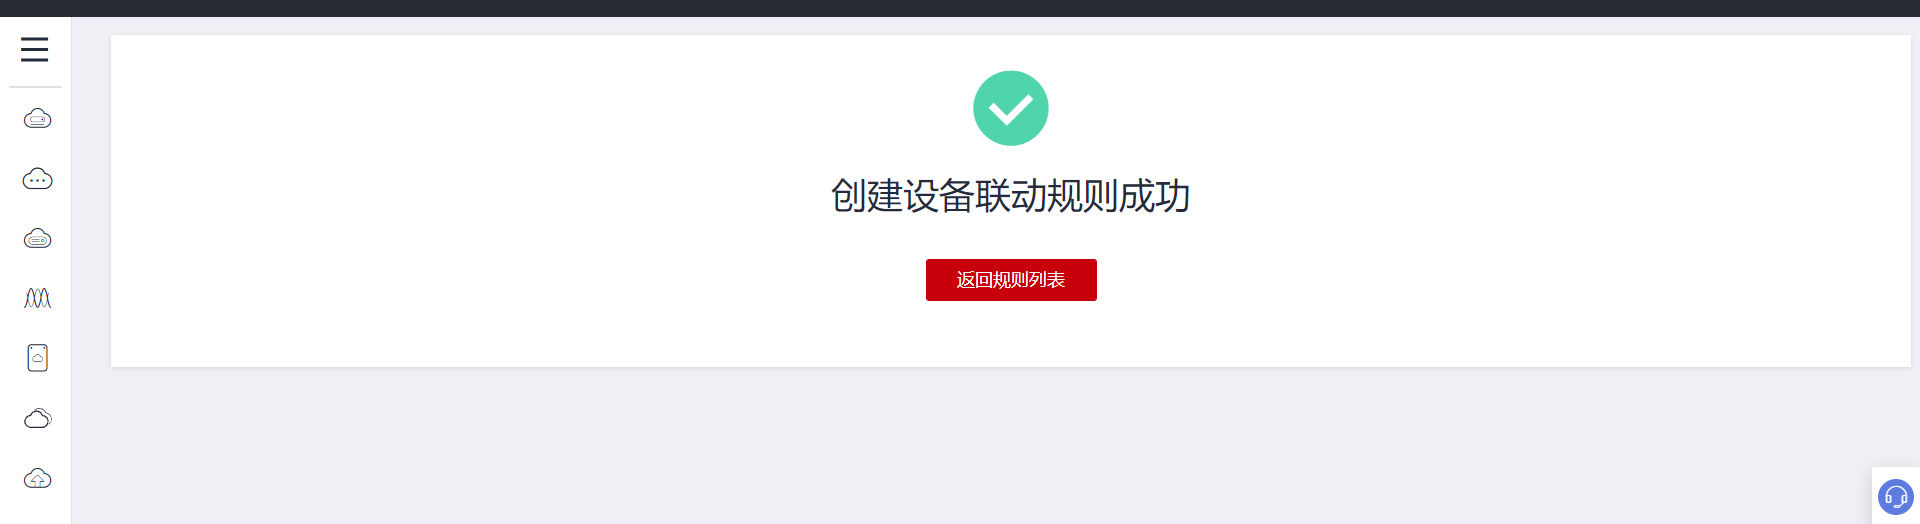The height and width of the screenshot is (524, 1920).
Task: Click the white check inside green circle
Action: click(x=1010, y=108)
